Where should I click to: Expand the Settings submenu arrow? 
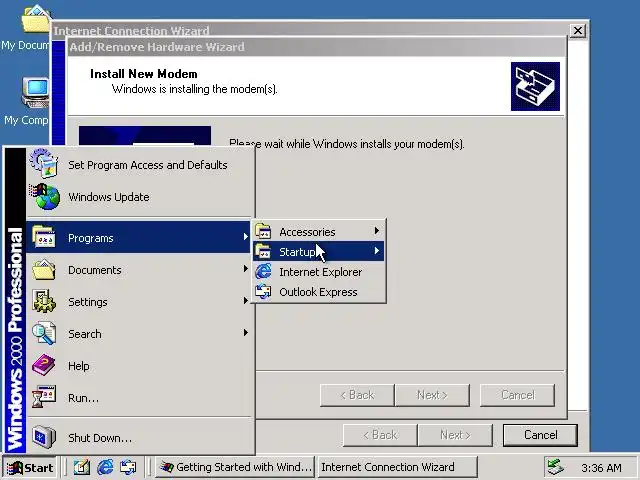point(245,300)
